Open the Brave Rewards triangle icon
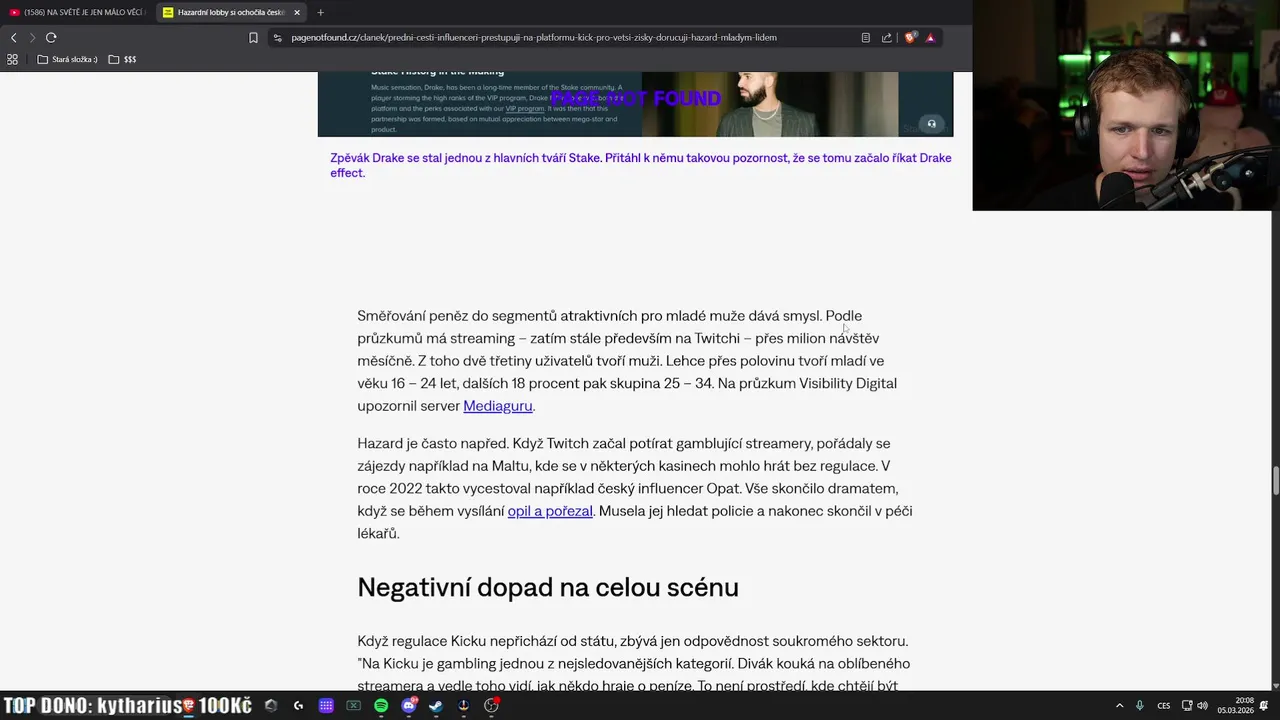Image resolution: width=1280 pixels, height=720 pixels. pos(930,38)
